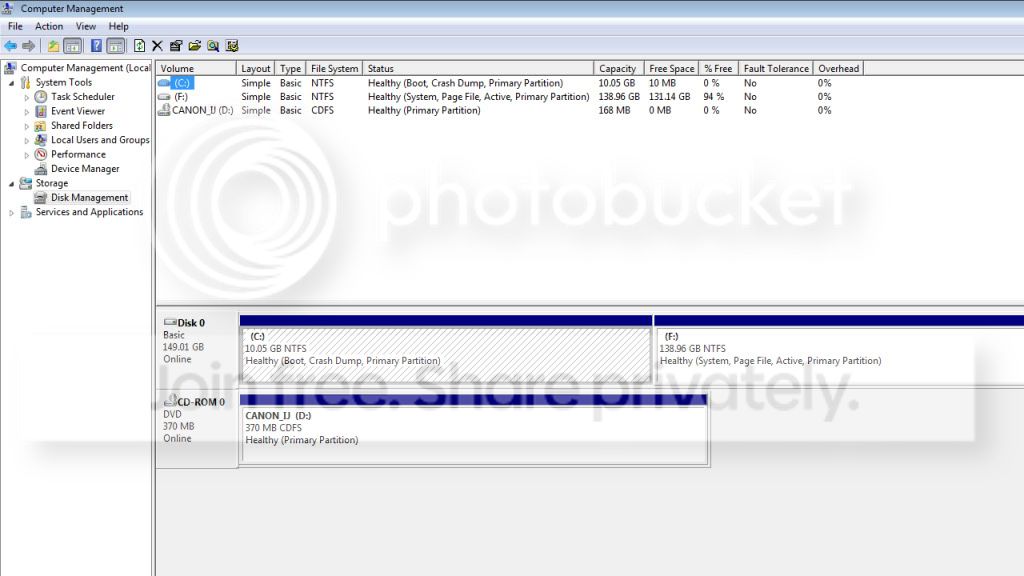1024x576 pixels.
Task: Click the open folder toolbar icon
Action: tap(195, 46)
